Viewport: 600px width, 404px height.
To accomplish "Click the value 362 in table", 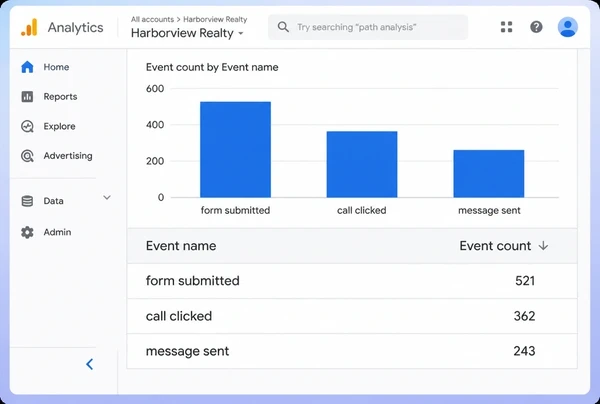I will coord(524,316).
